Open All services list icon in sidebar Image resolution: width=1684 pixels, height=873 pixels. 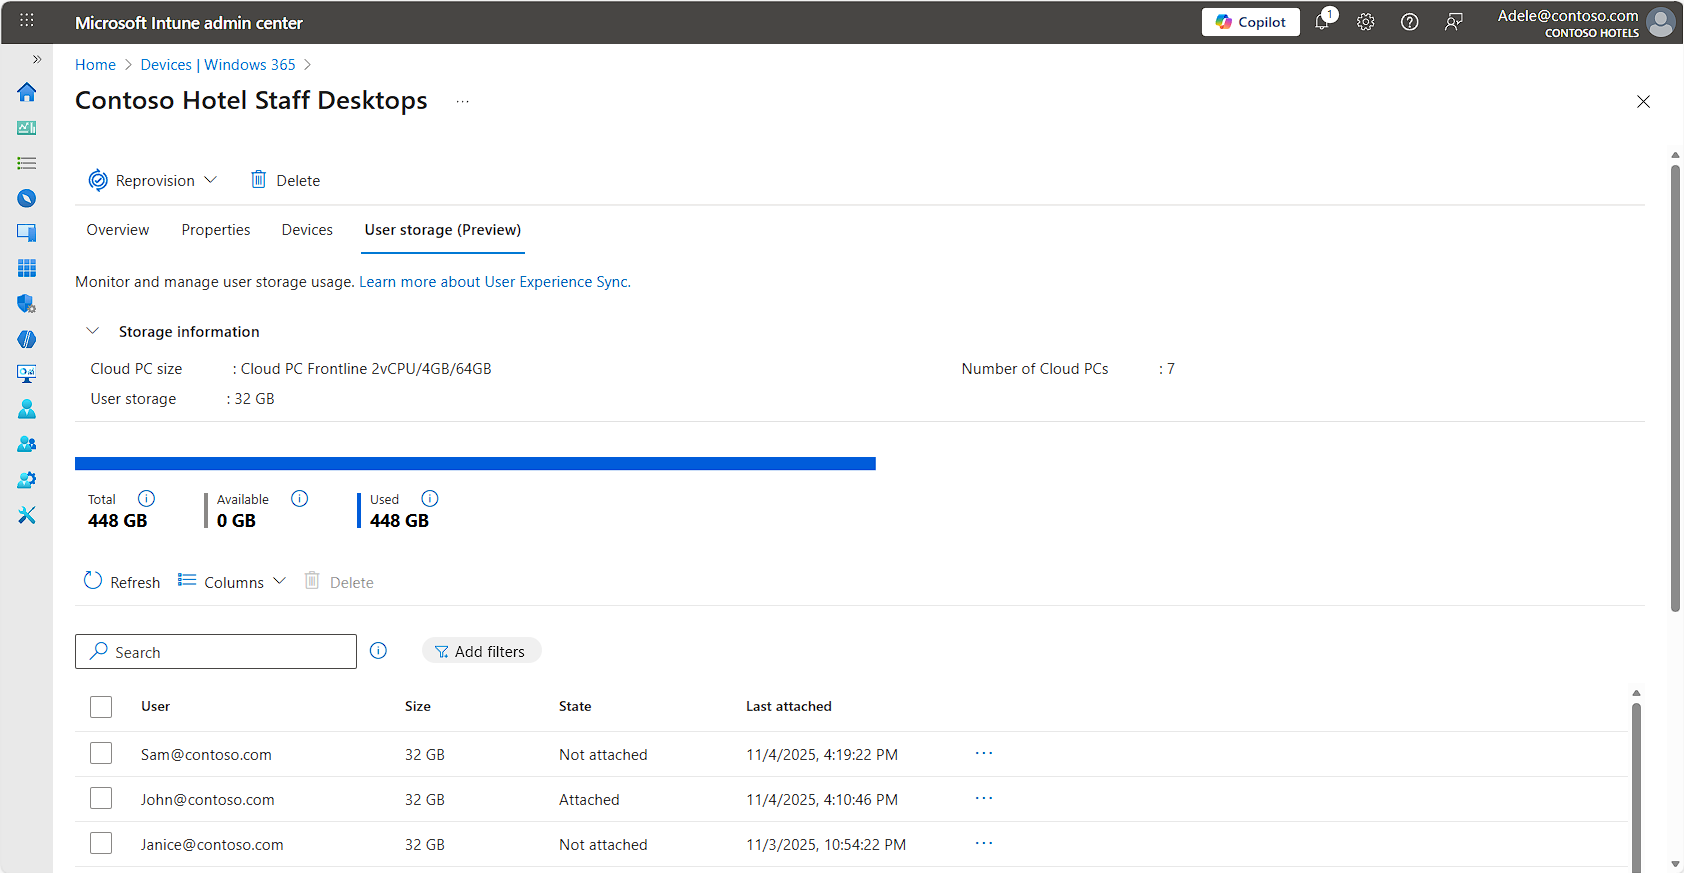coord(27,163)
